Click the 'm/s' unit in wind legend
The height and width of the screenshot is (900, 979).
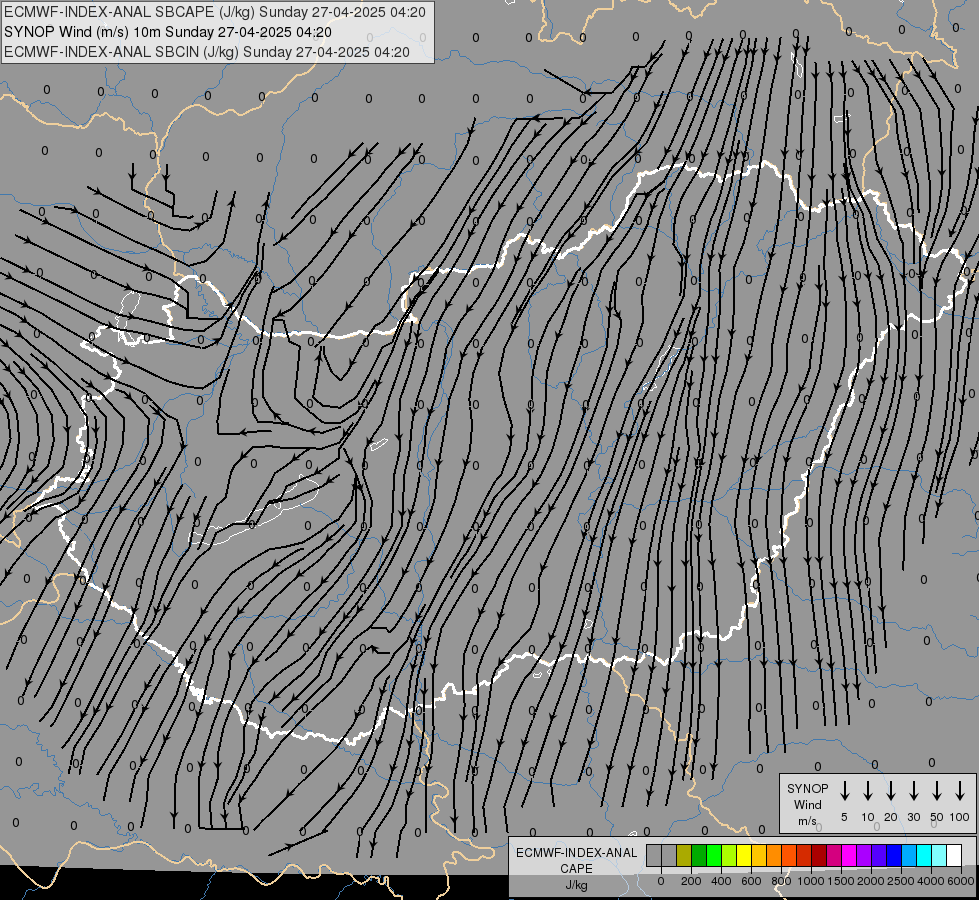tap(807, 821)
